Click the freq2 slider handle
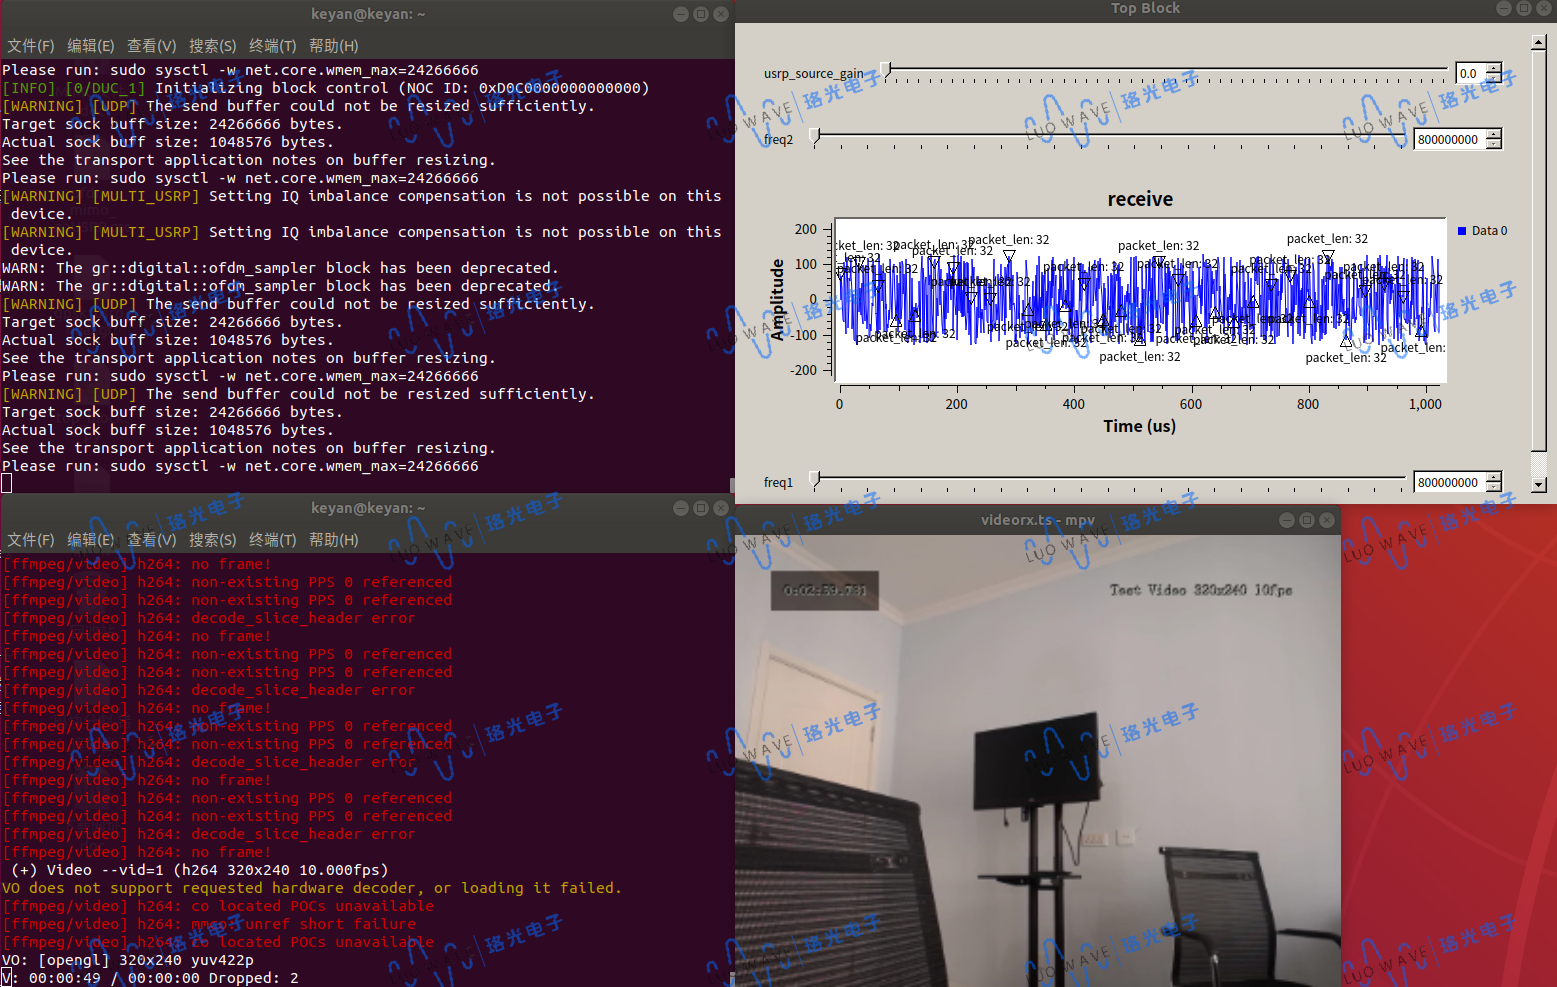This screenshot has height=987, width=1557. [815, 136]
